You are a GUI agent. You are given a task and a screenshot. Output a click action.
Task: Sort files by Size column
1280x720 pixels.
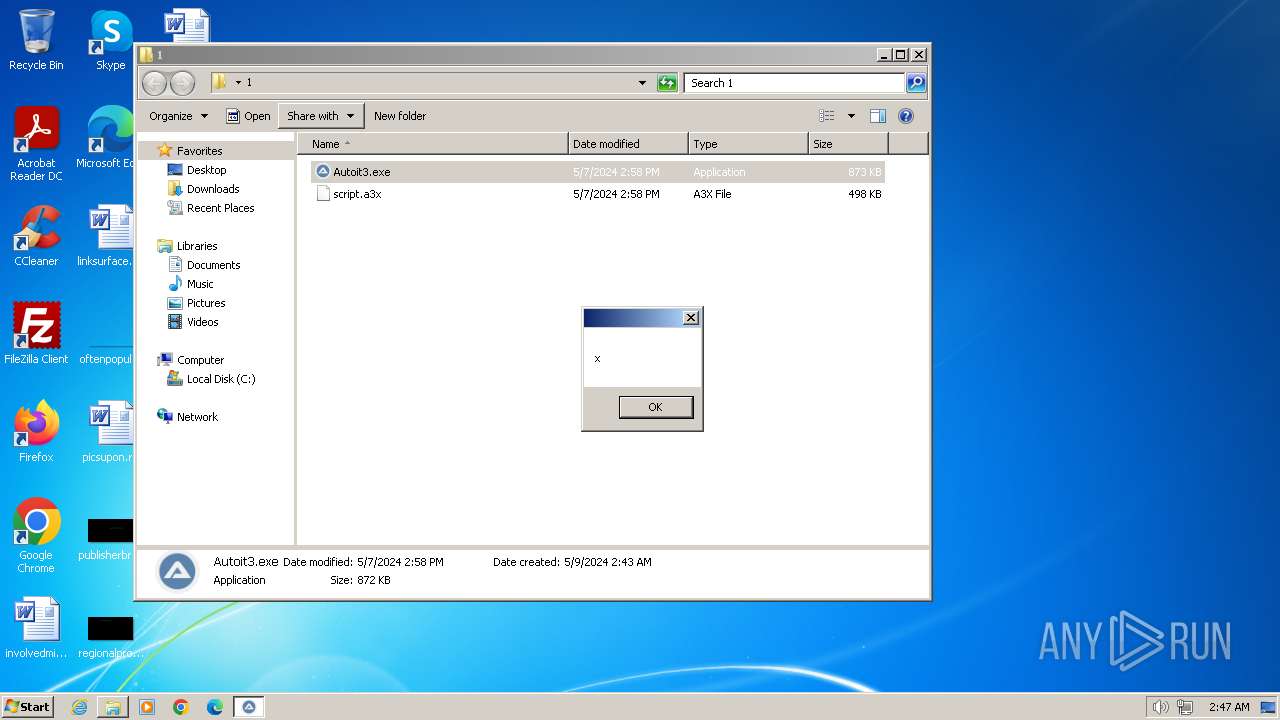(x=848, y=144)
